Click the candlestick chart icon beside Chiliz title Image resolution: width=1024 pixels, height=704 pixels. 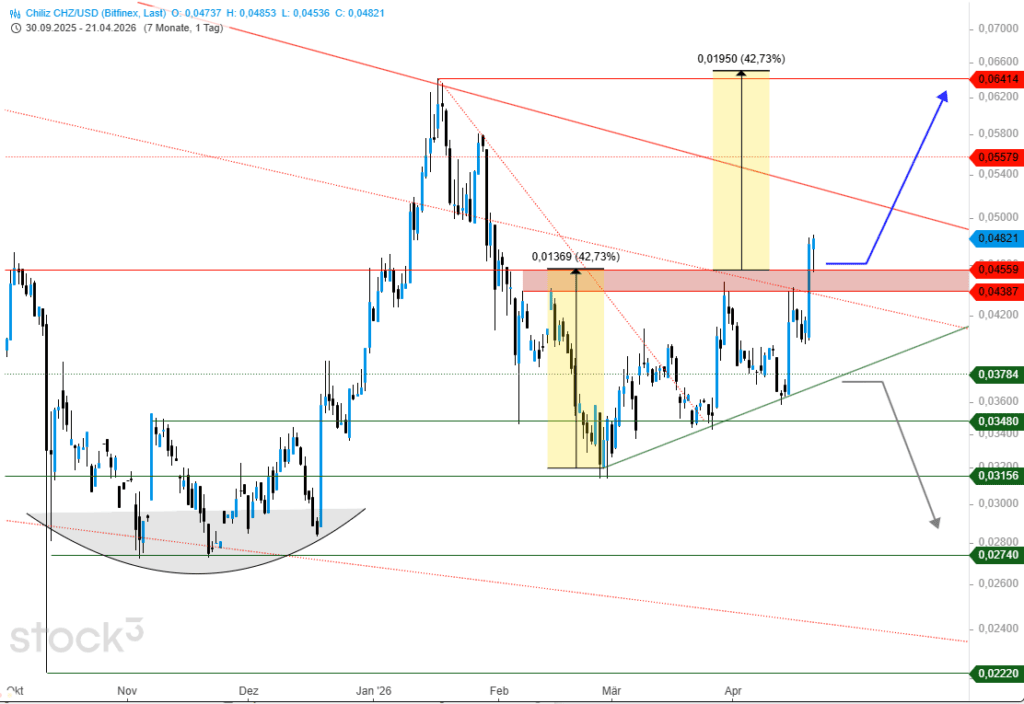[x=13, y=13]
